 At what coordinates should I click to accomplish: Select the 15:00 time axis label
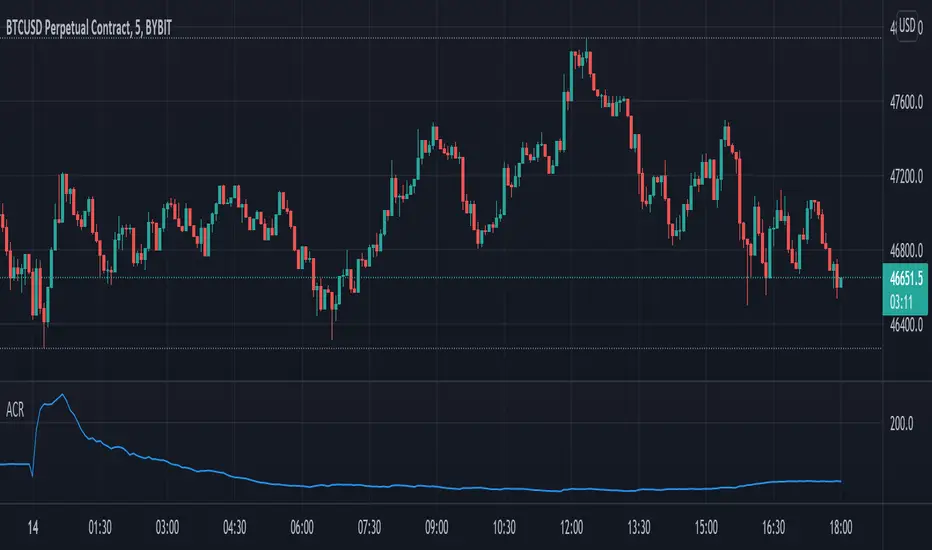pos(706,526)
